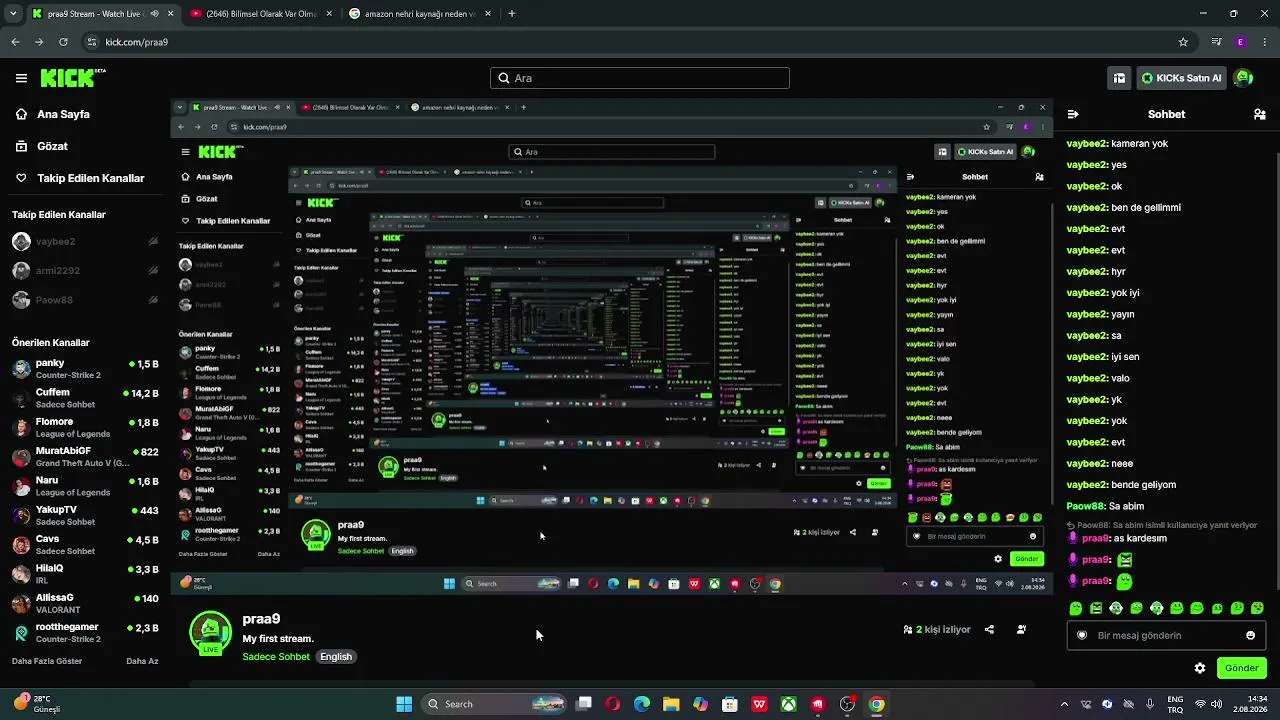Open the account avatar menu right of KICKs Satın Al
The width and height of the screenshot is (1280, 720).
[1243, 78]
